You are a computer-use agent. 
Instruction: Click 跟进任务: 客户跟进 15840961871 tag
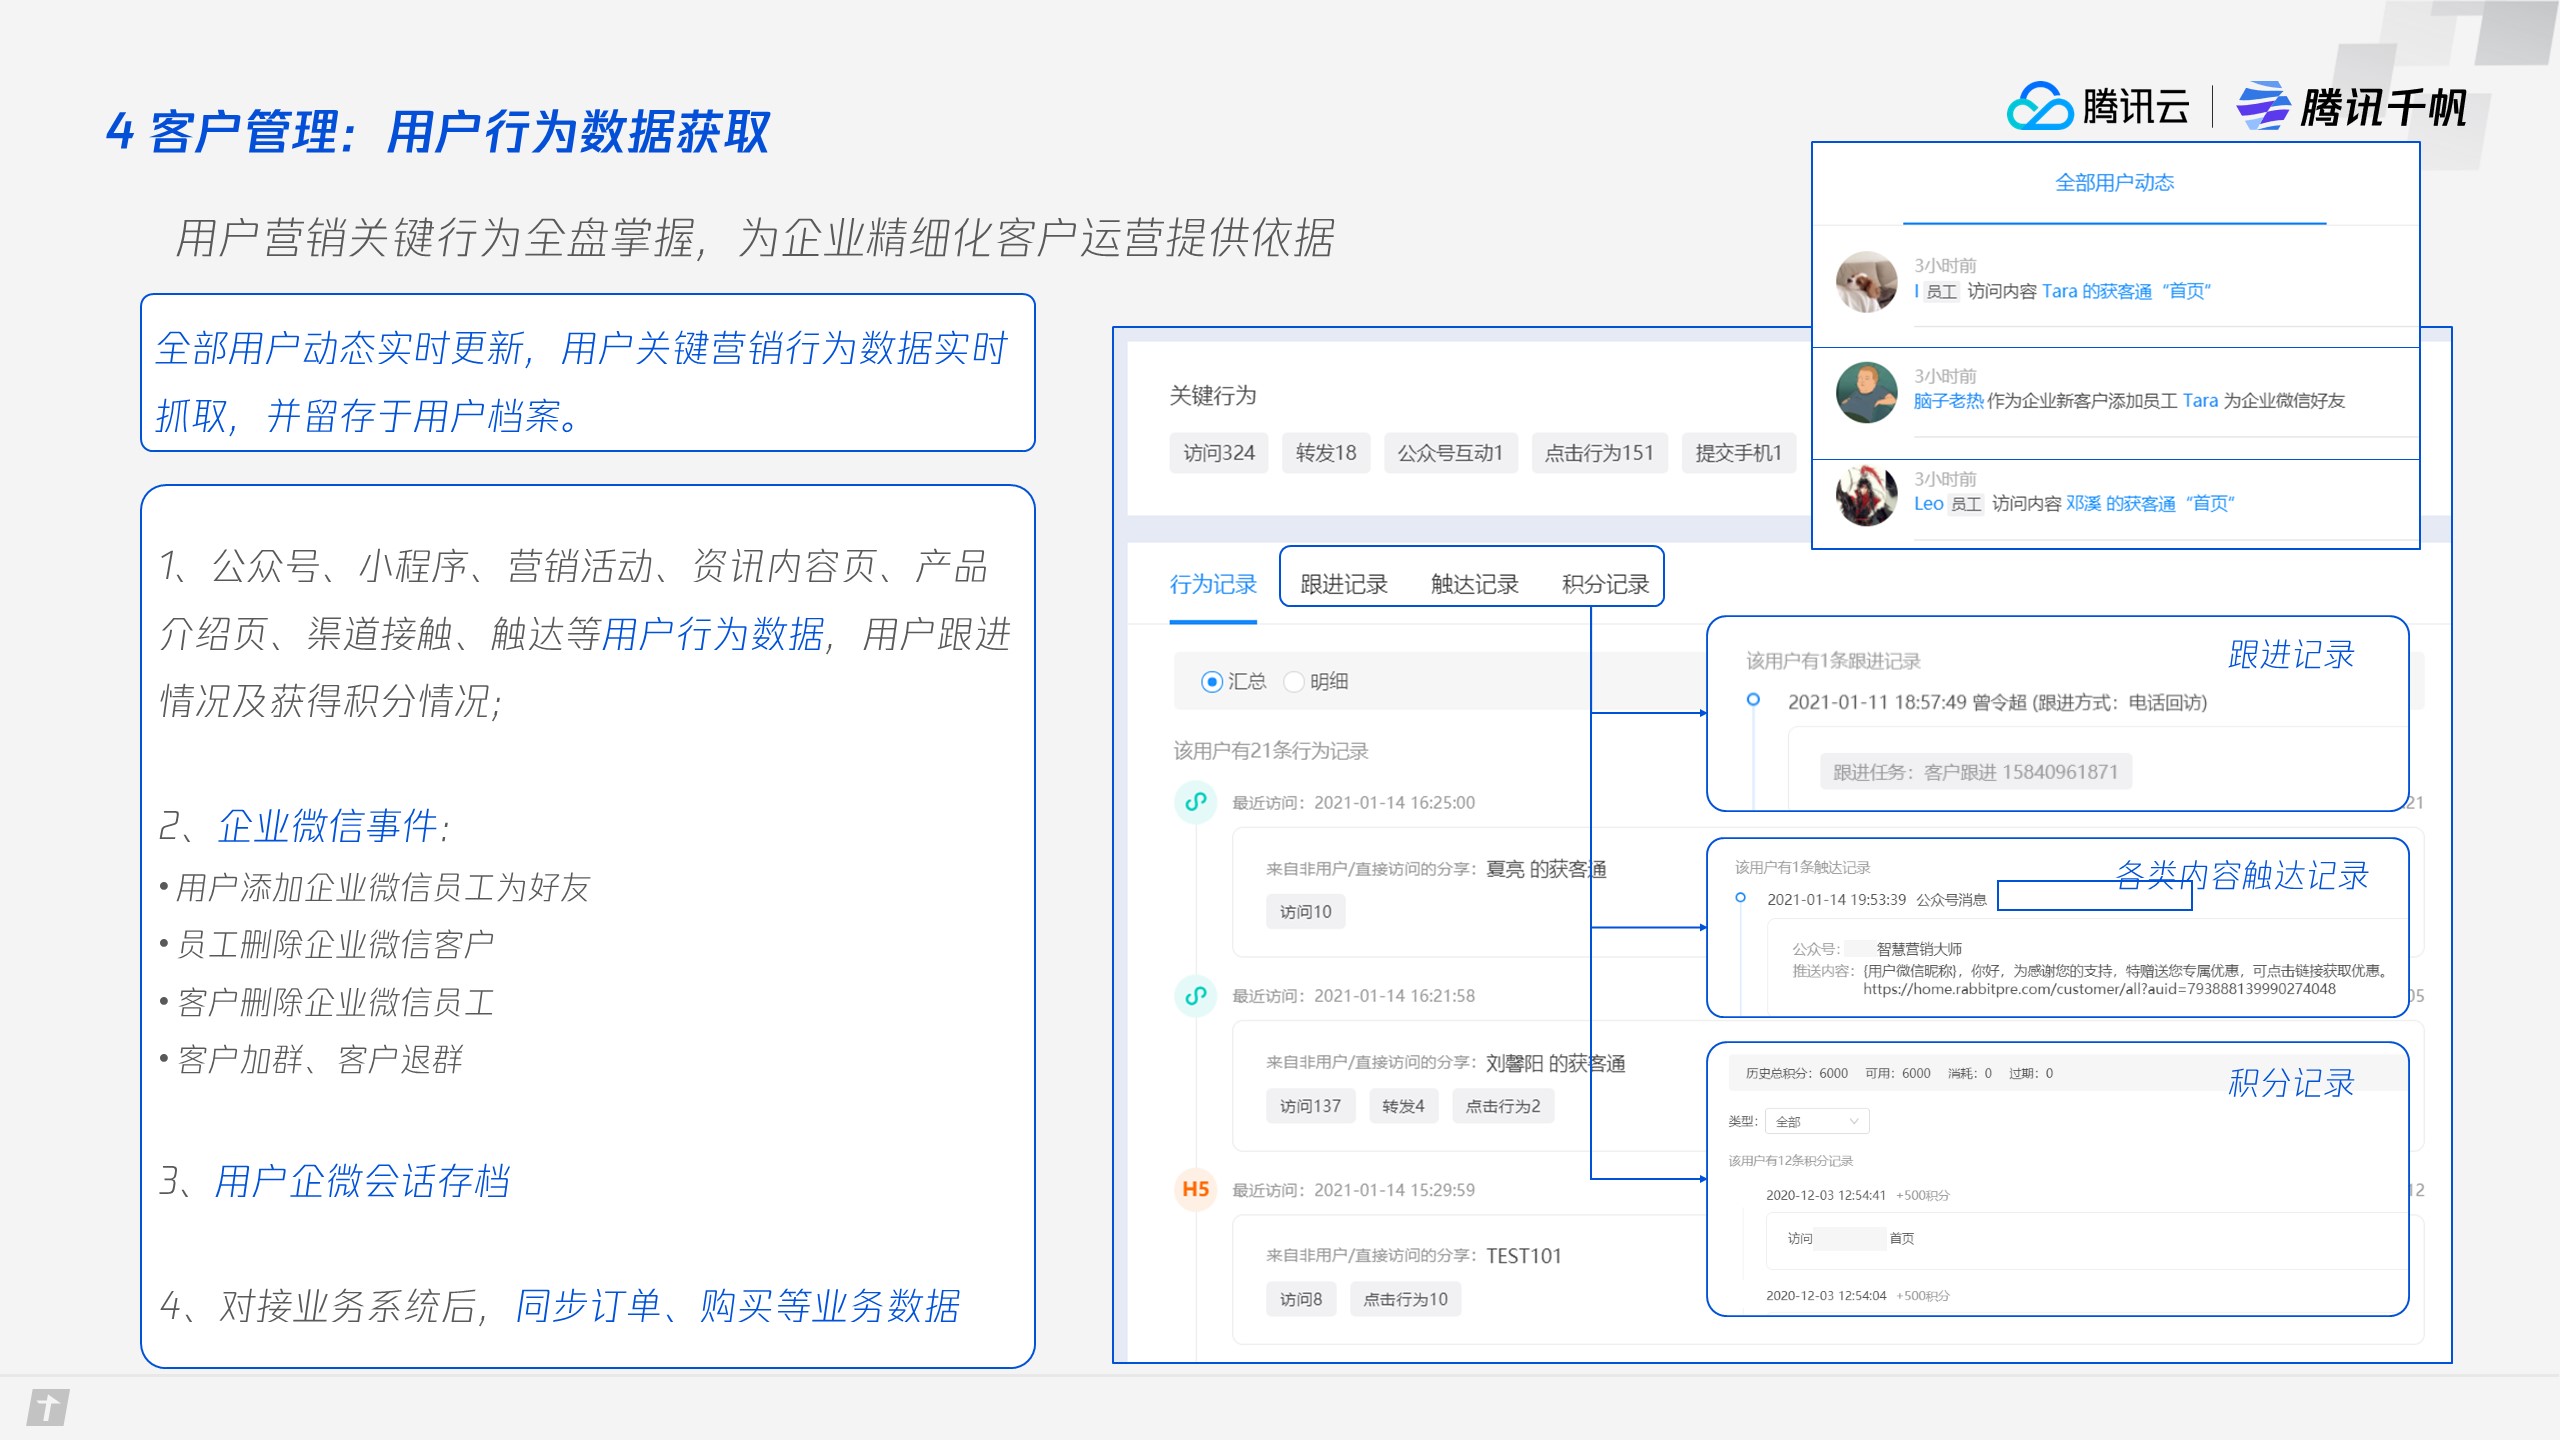tap(1975, 772)
